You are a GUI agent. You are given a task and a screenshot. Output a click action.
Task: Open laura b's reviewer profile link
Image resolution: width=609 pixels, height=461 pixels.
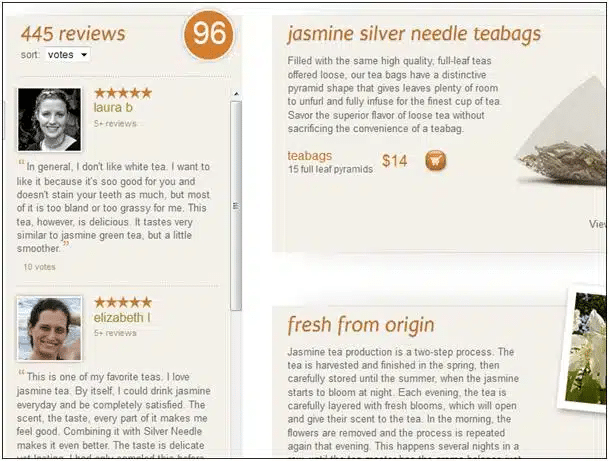click(x=113, y=108)
